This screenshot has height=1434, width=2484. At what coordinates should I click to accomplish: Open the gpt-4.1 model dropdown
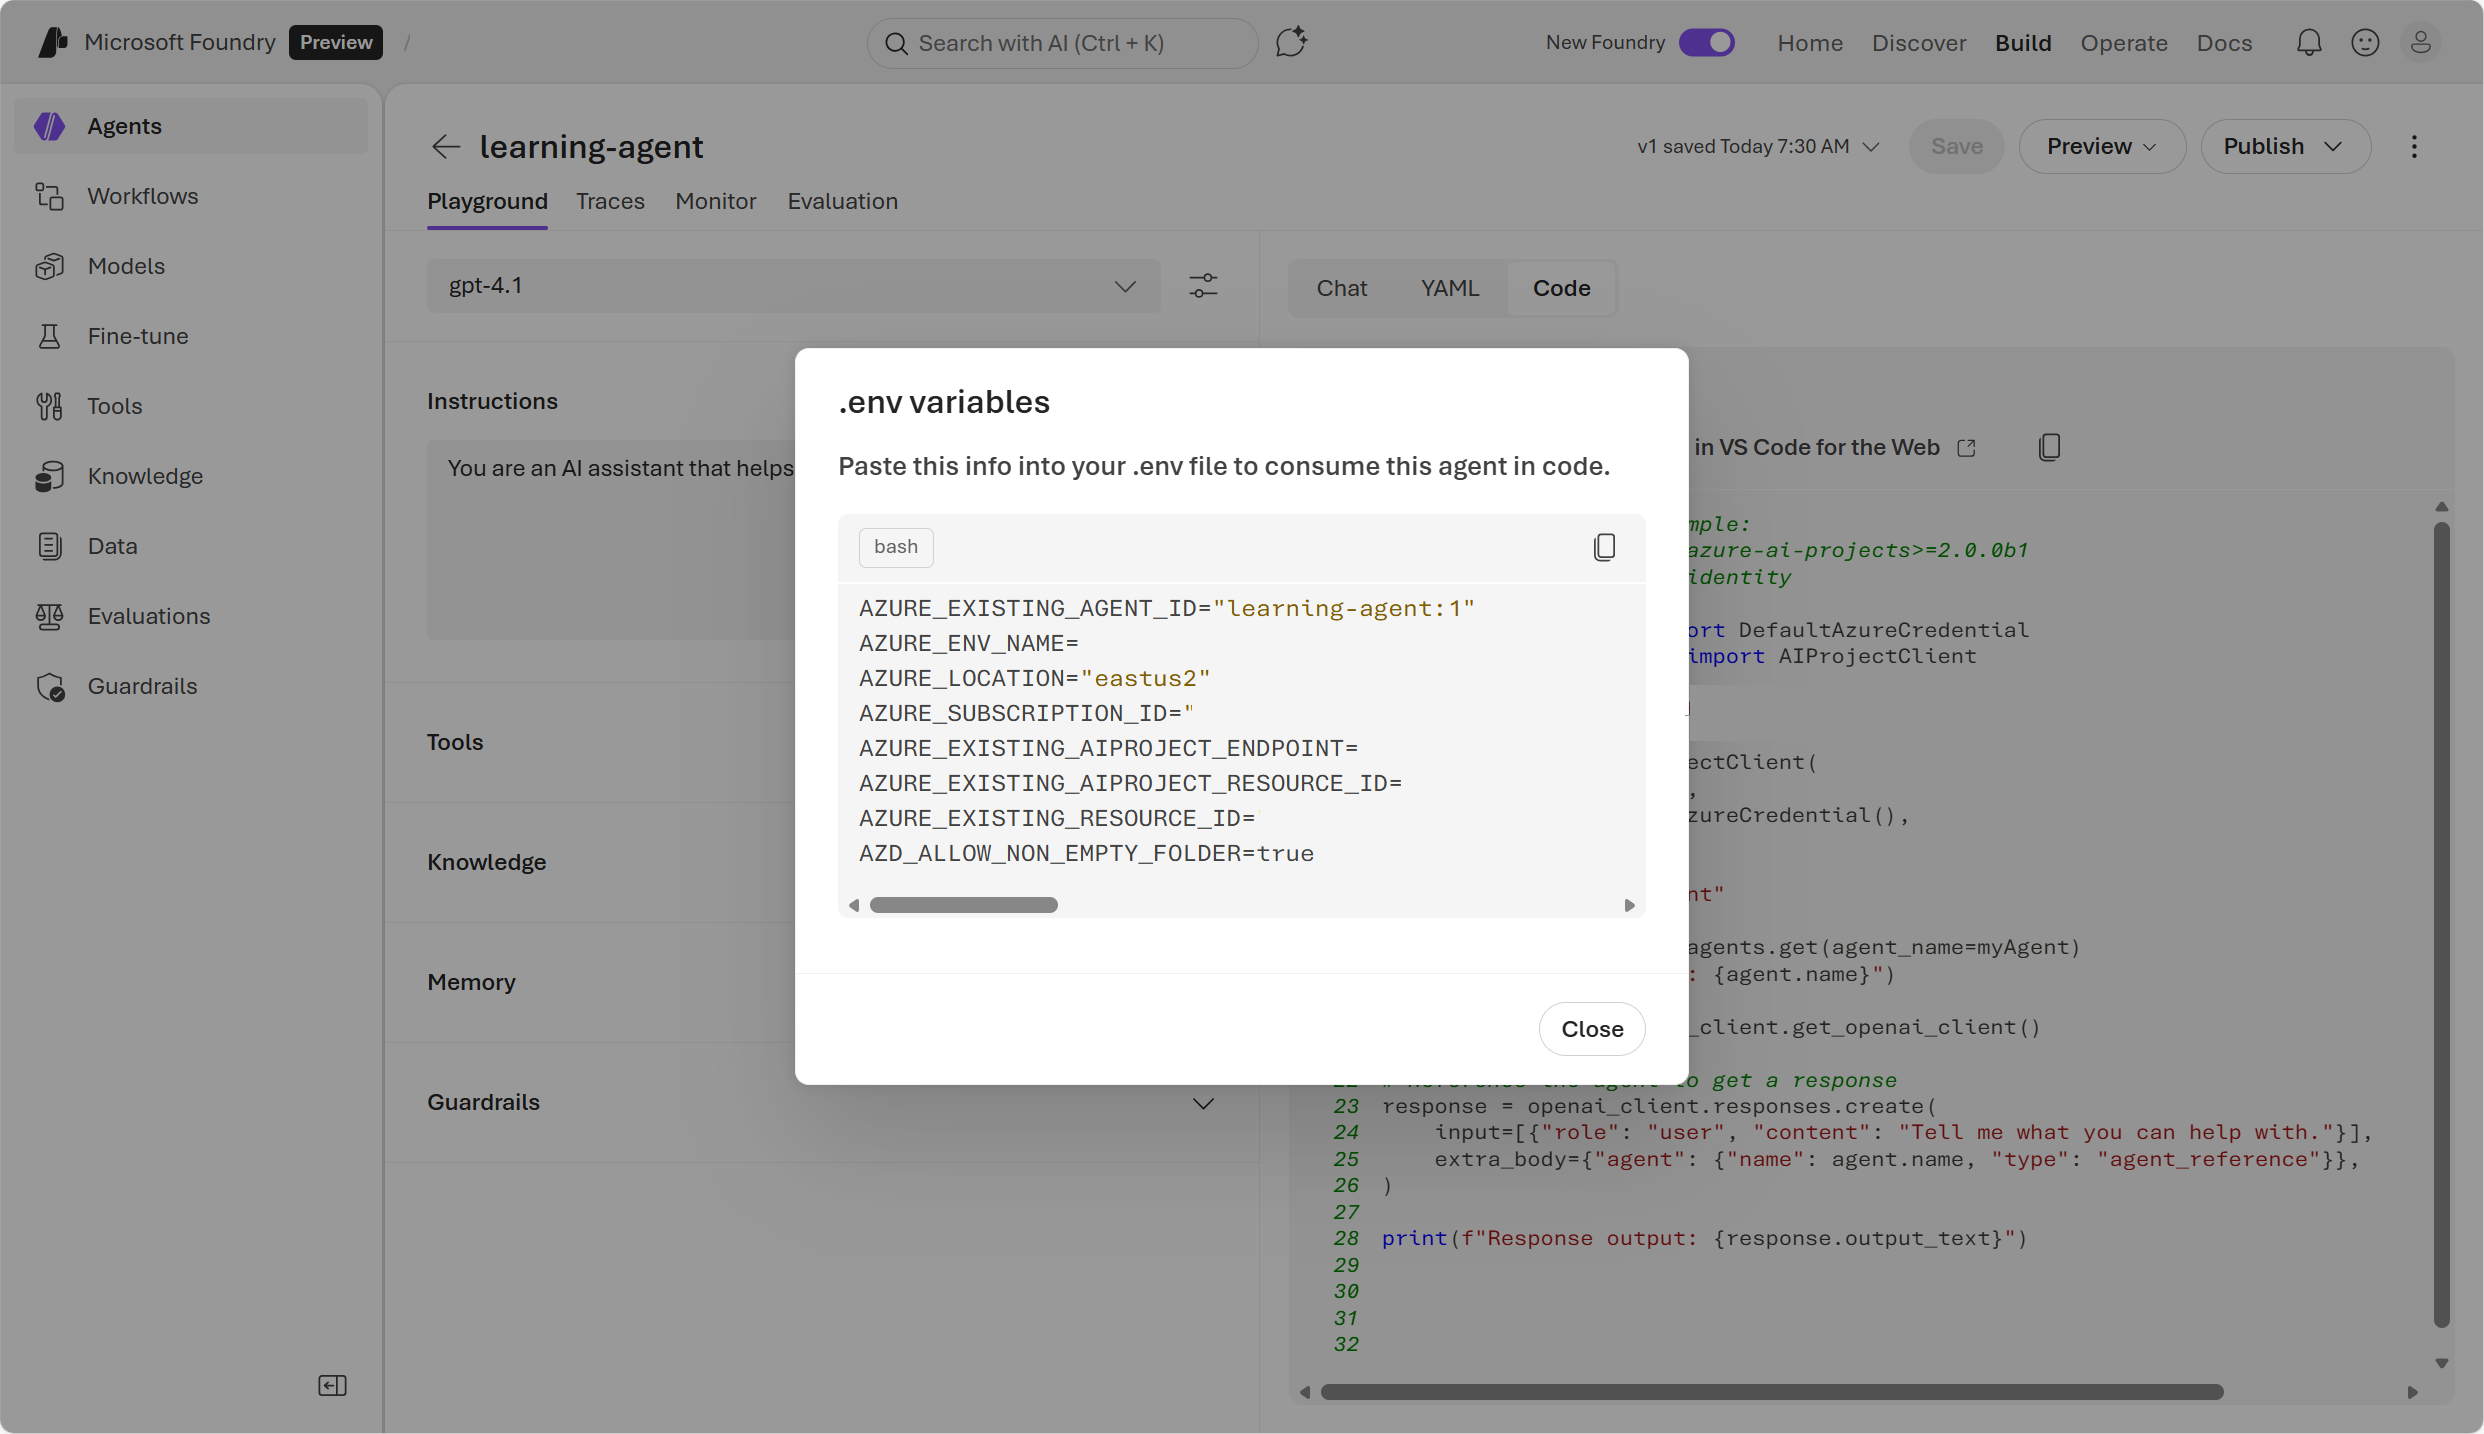point(793,286)
